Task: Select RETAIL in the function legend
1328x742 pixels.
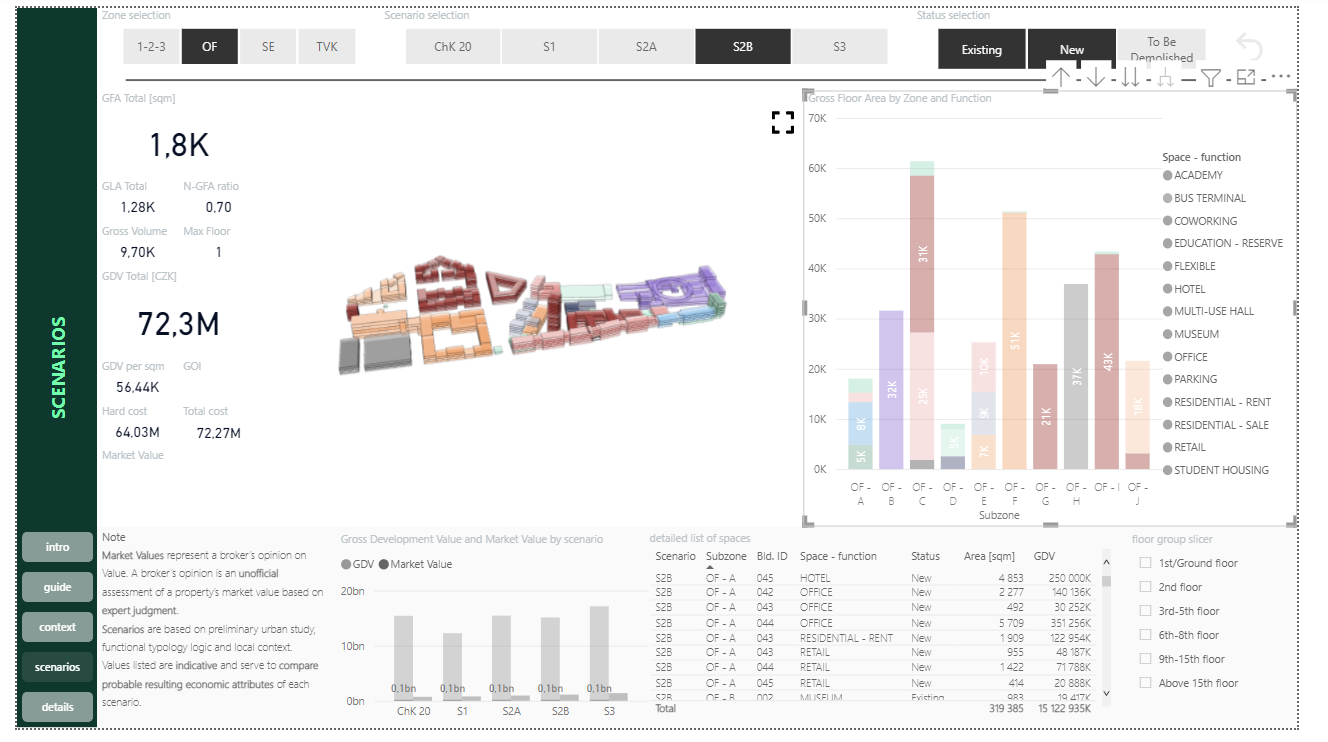Action: 1184,447
